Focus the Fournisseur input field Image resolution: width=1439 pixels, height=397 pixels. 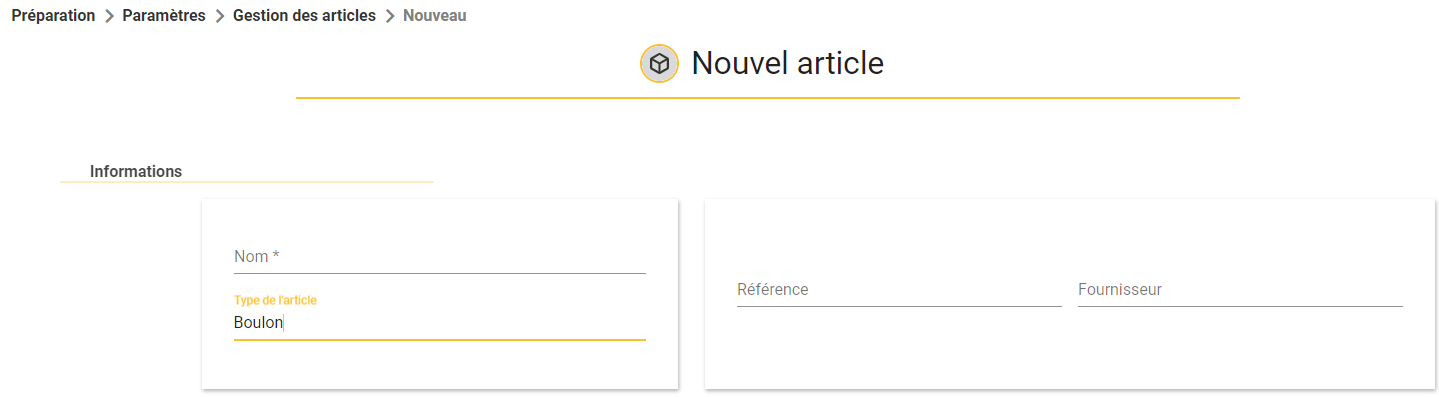[1240, 290]
